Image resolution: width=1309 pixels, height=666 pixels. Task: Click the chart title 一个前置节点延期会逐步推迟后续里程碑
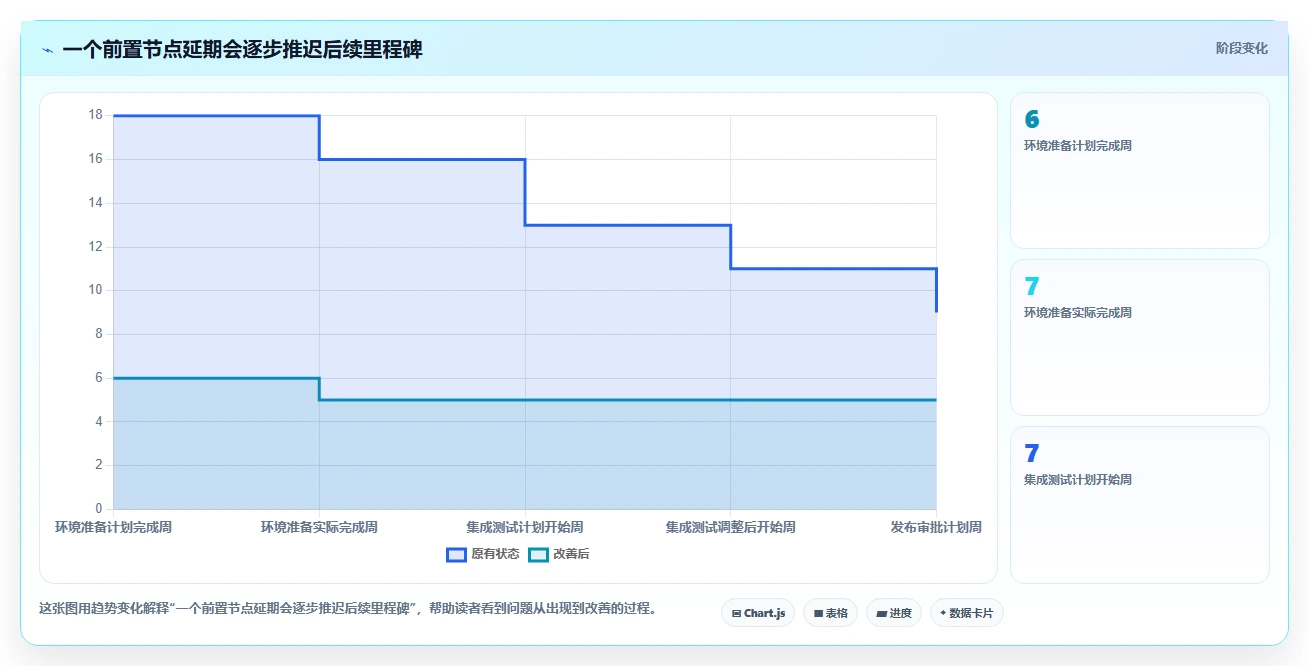pyautogui.click(x=242, y=49)
